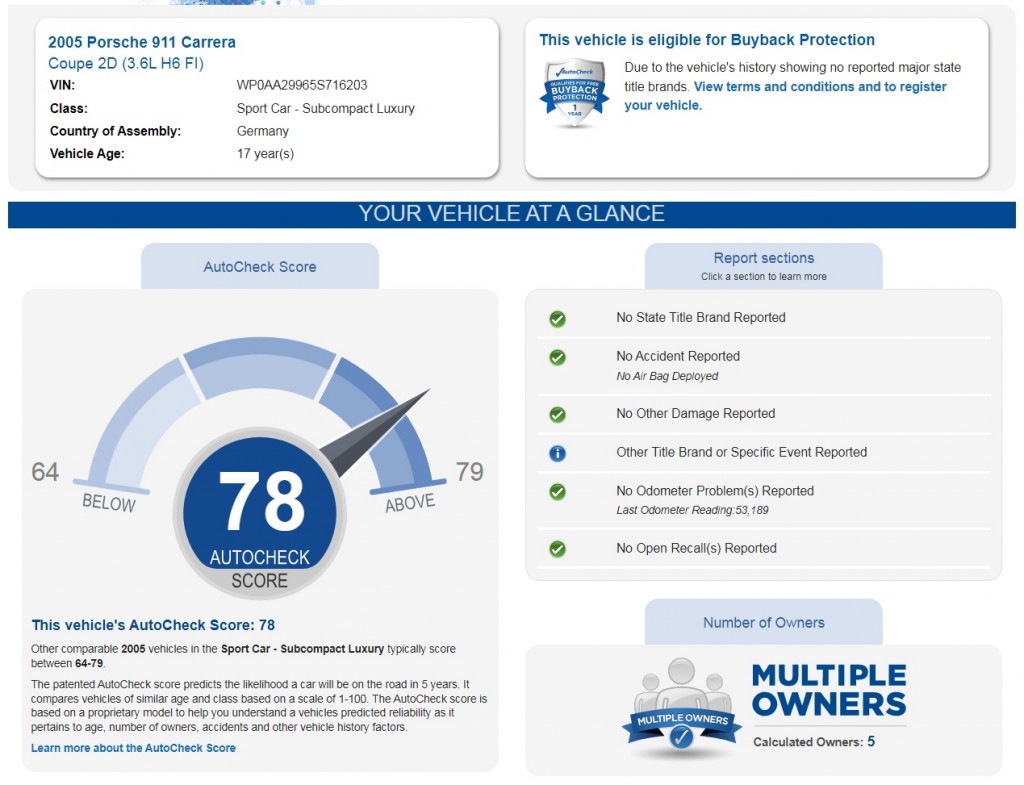Click No Air Bag Deployed note
Screen dimensions: 1024x785
(x=667, y=376)
